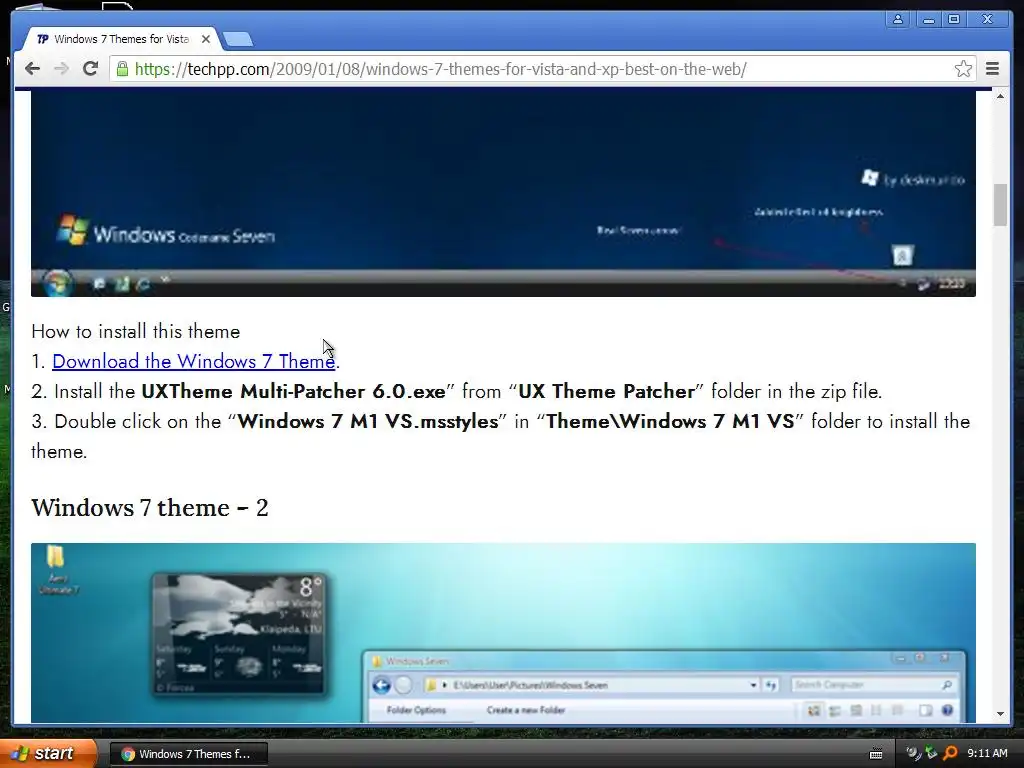Click the vertical scrollbar thumb
Viewport: 1024px width, 768px height.
(x=1000, y=205)
